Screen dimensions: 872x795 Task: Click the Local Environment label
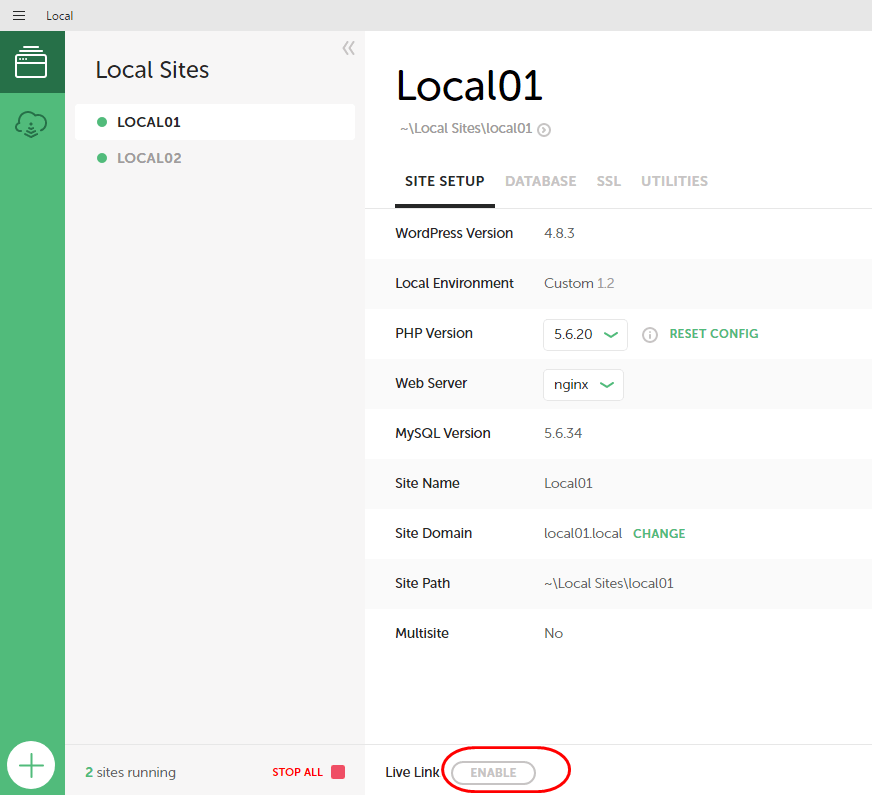[454, 283]
